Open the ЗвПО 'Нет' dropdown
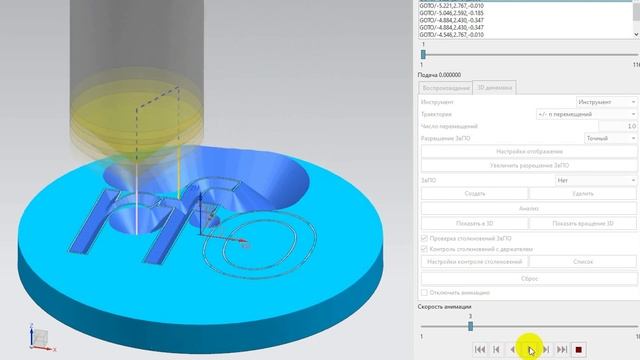Viewport: 640px width, 360px height. tap(596, 180)
